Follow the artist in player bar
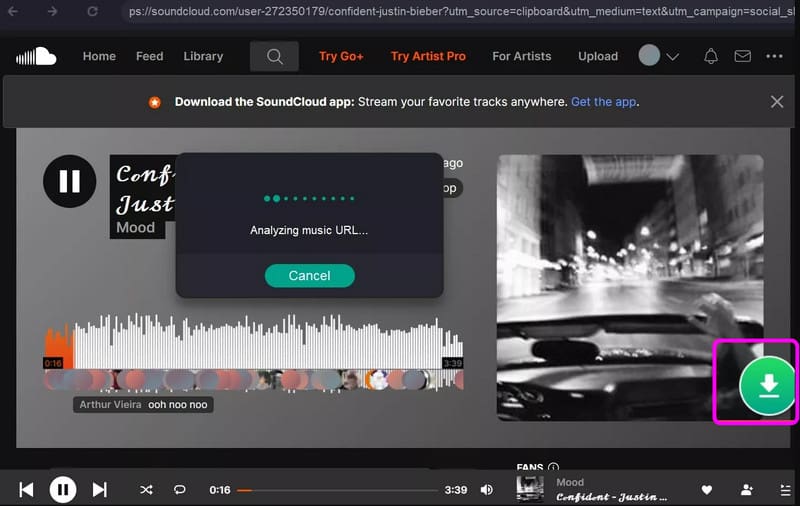This screenshot has width=800, height=506. coord(746,490)
